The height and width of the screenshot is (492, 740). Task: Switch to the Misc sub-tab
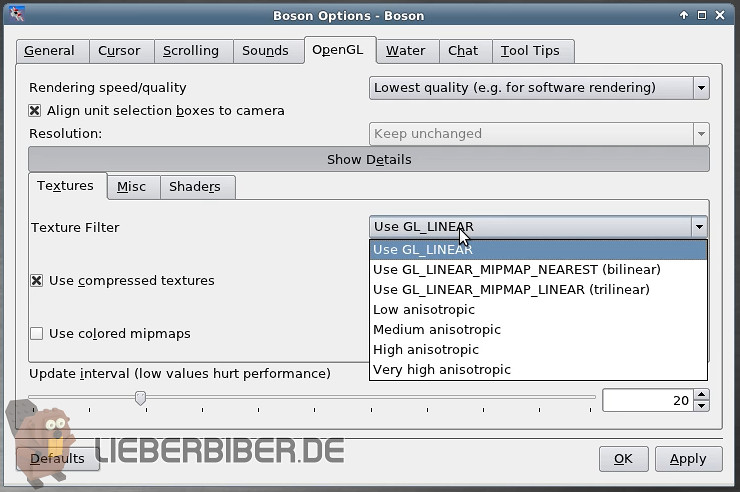click(134, 187)
